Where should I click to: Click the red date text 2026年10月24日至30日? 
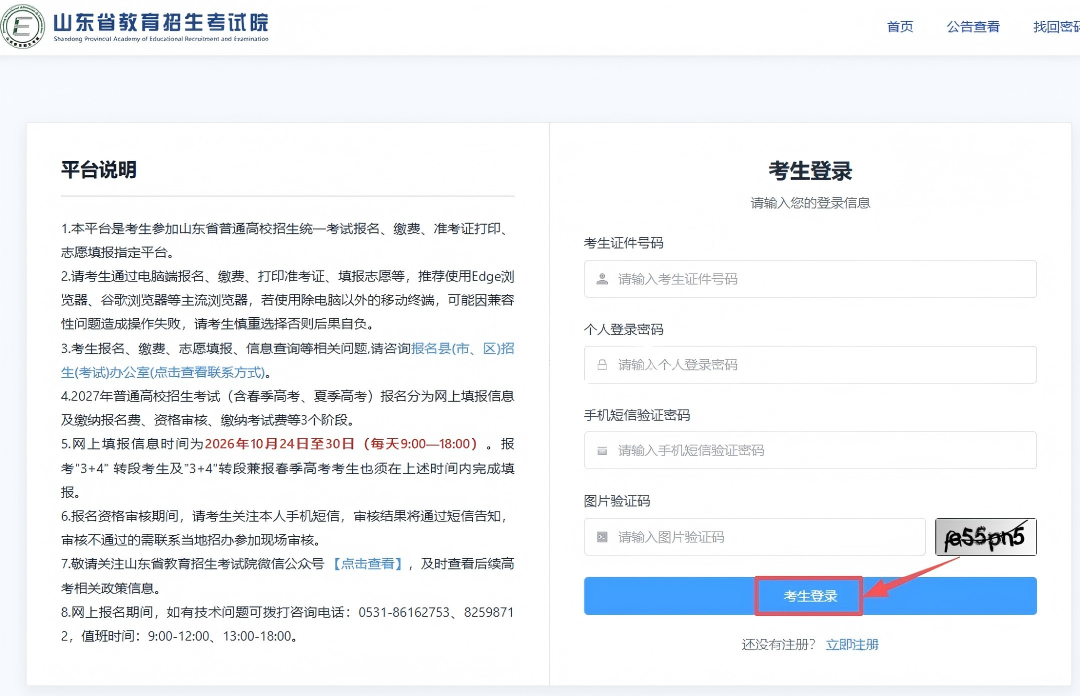tap(280, 444)
